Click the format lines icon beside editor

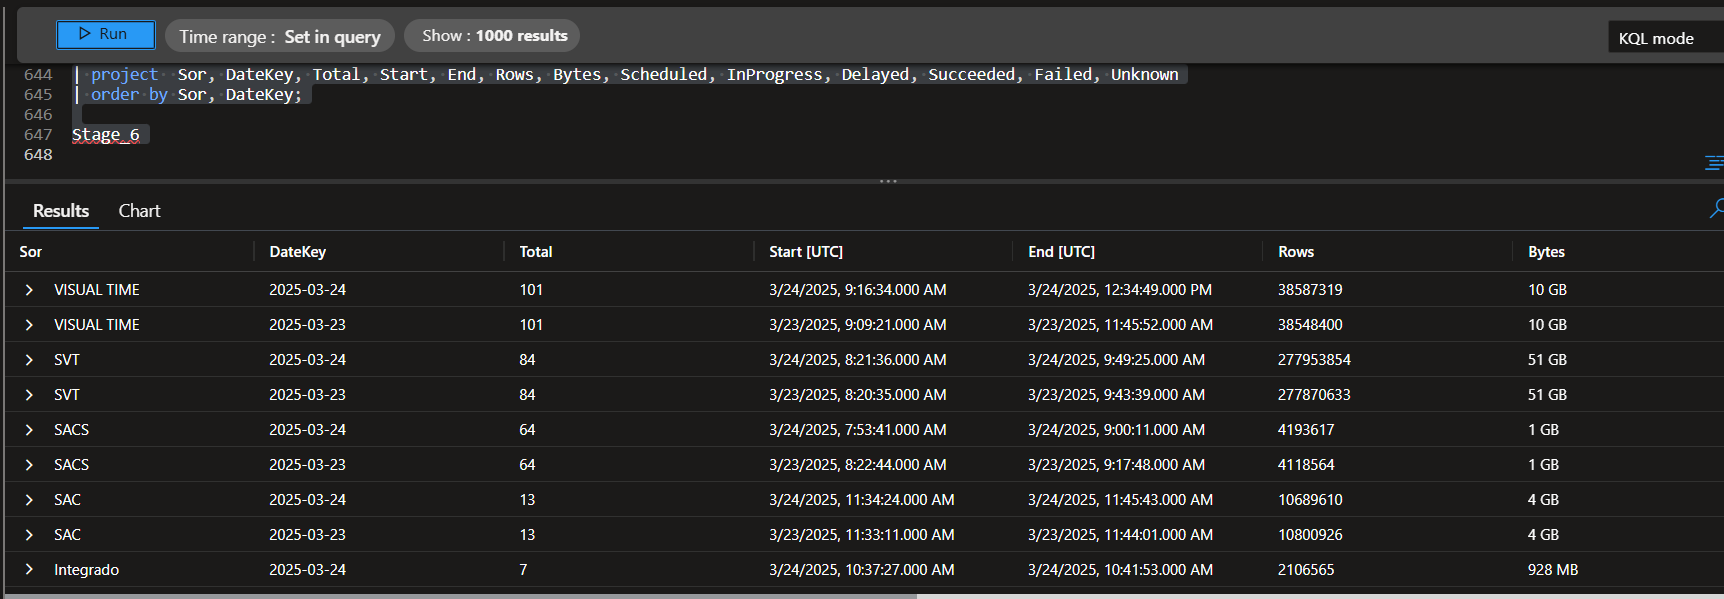tap(1714, 163)
